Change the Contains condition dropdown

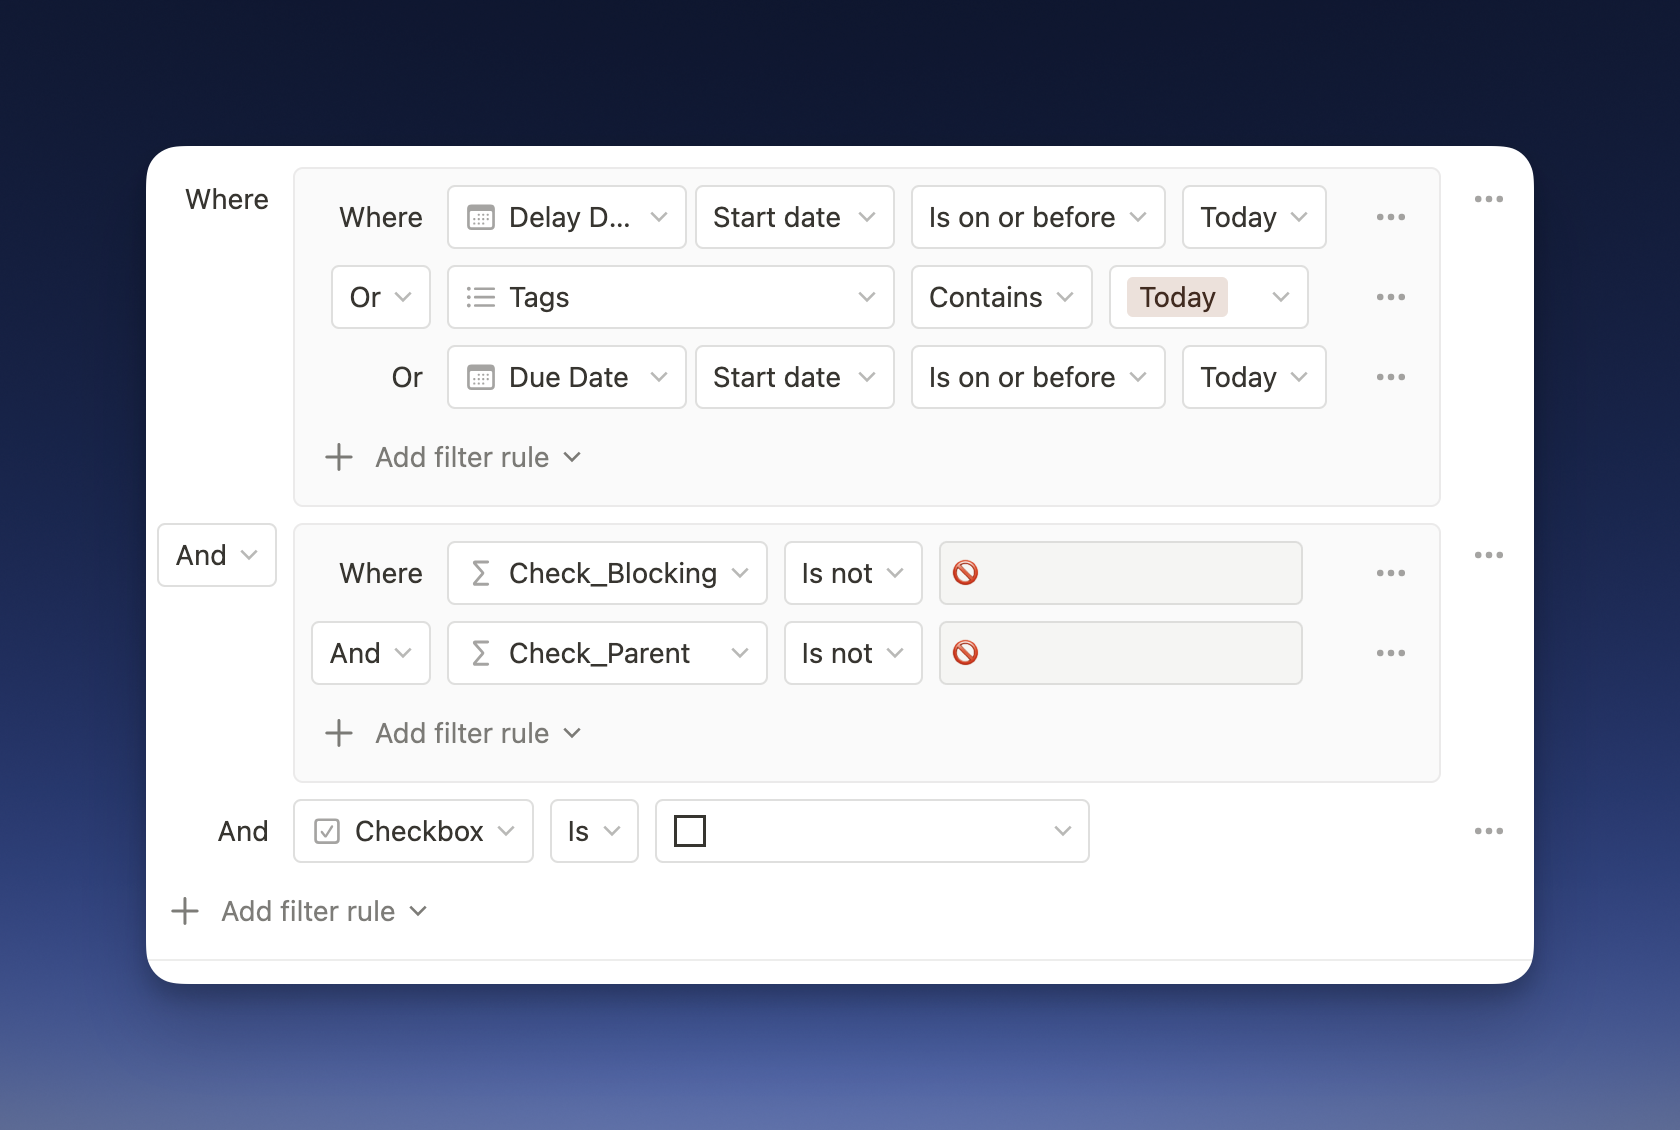[1001, 297]
